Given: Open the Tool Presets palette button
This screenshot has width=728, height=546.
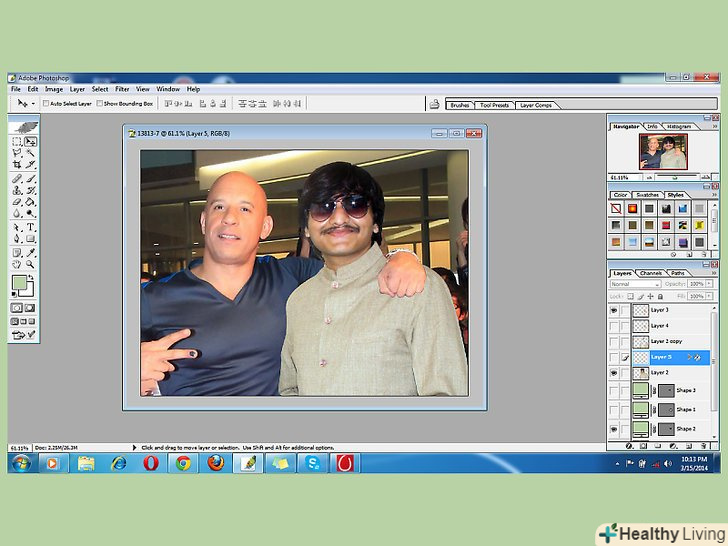Looking at the screenshot, I should coord(494,104).
